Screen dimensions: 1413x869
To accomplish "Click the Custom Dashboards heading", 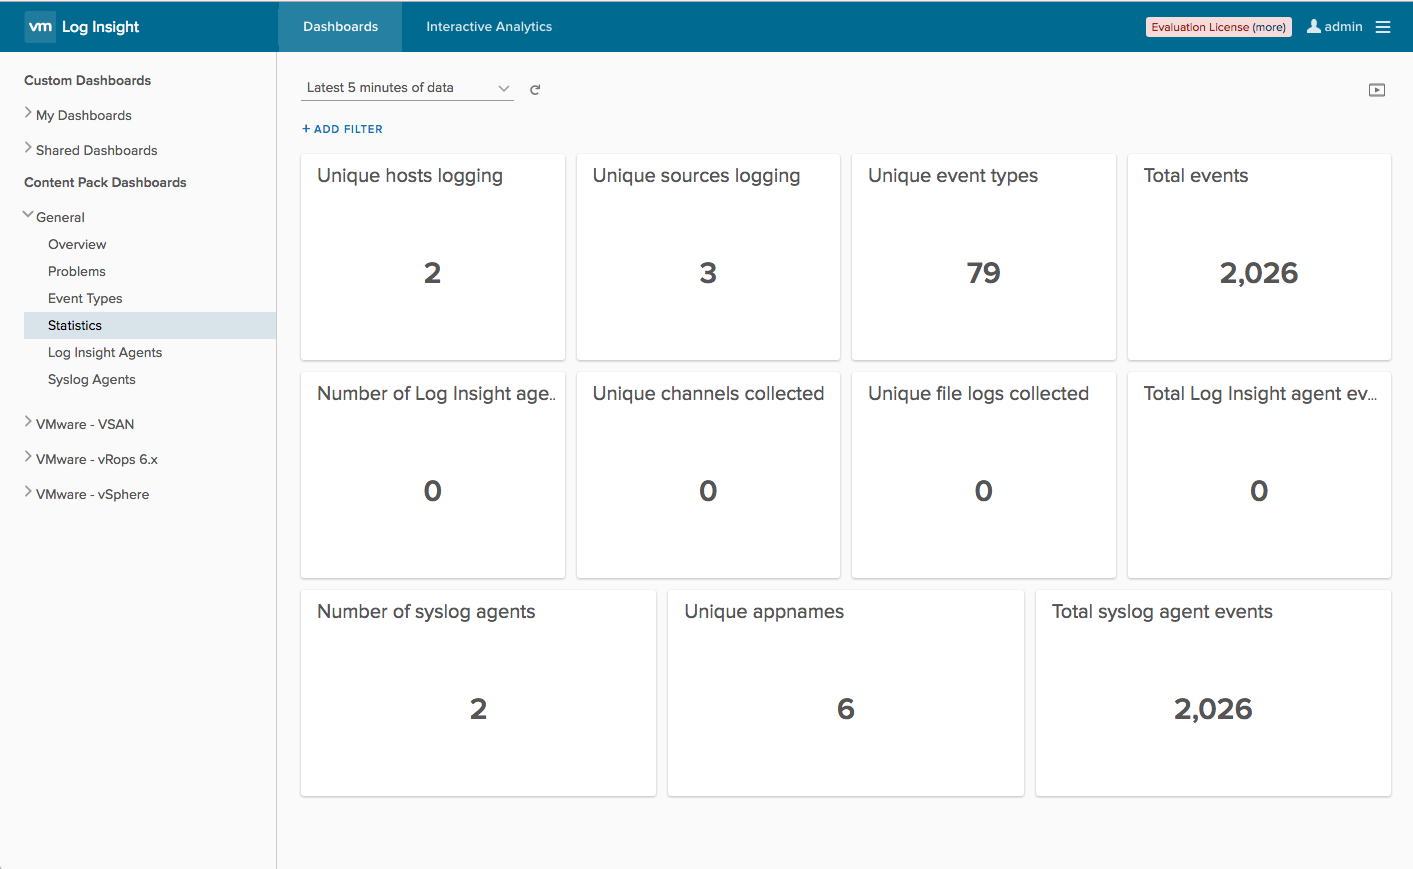I will 88,80.
